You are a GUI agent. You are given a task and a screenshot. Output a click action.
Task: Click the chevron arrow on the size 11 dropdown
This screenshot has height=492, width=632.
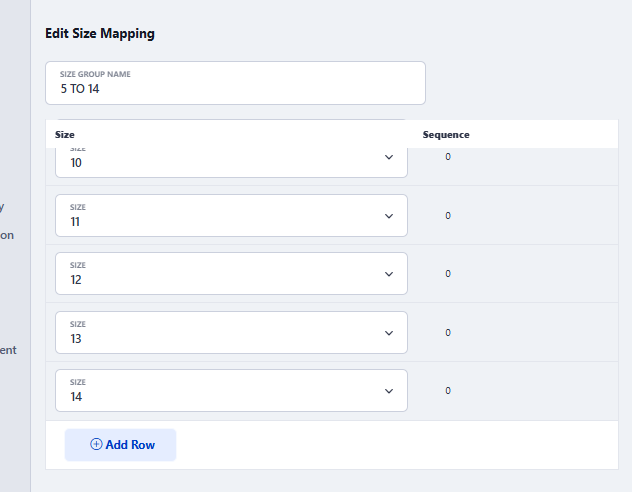coord(389,216)
